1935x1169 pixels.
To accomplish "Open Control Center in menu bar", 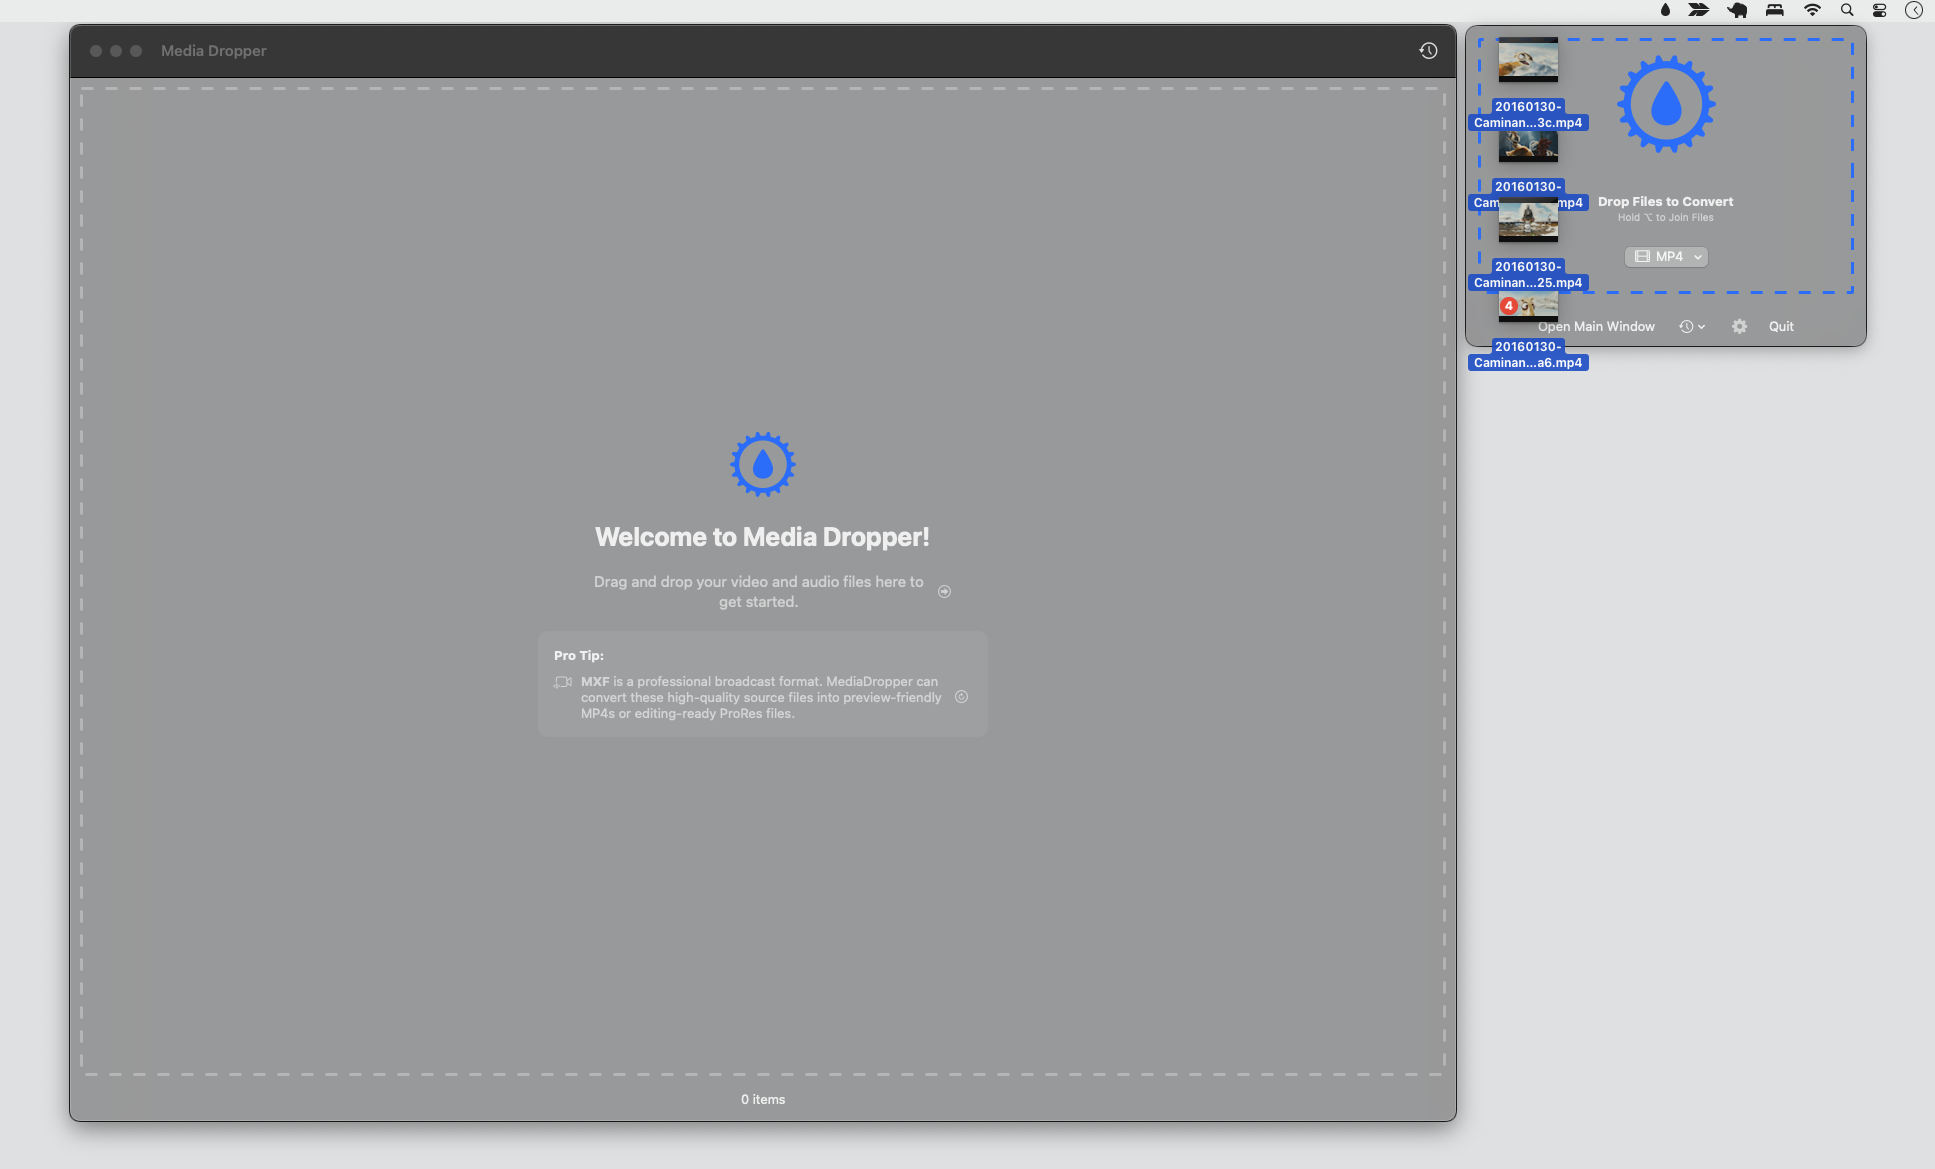I will (x=1880, y=10).
